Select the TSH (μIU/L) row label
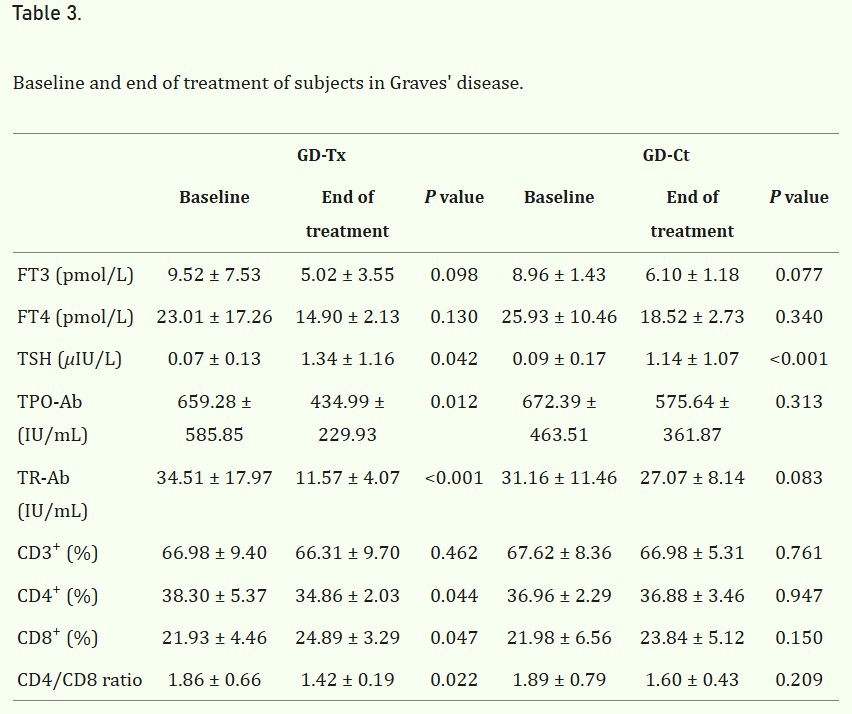 [x=70, y=359]
